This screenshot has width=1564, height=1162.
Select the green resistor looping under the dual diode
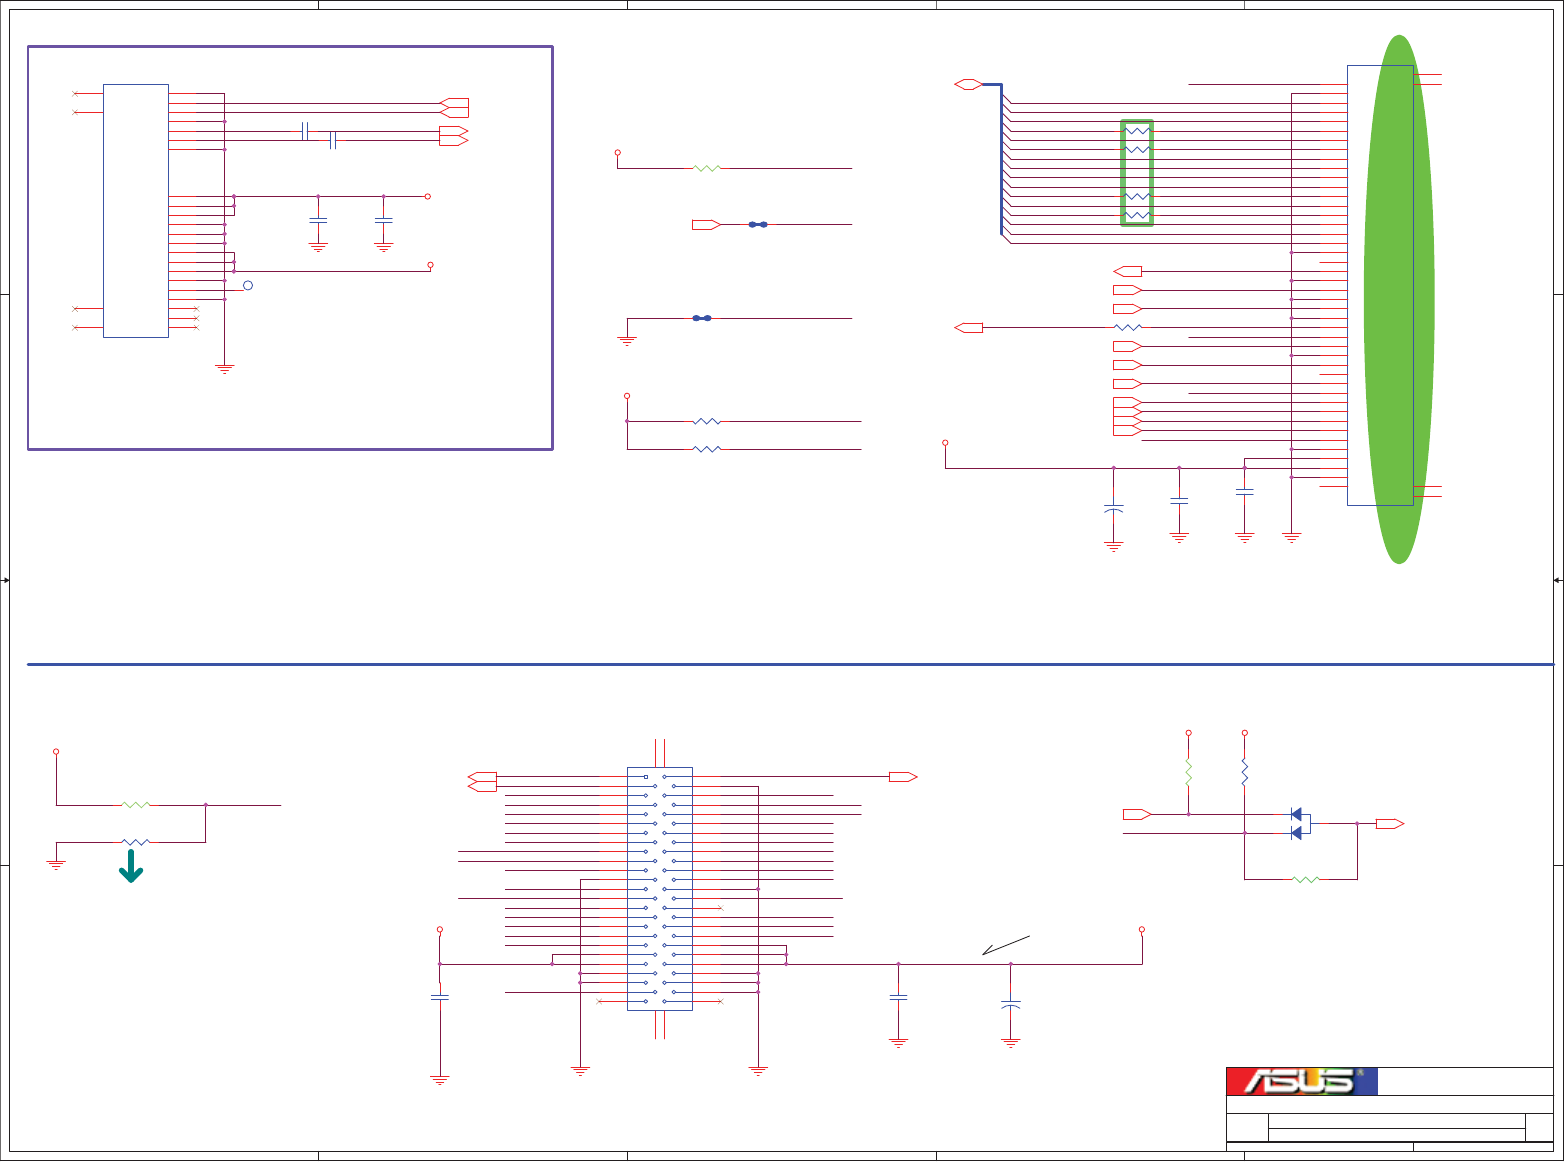tap(1306, 879)
